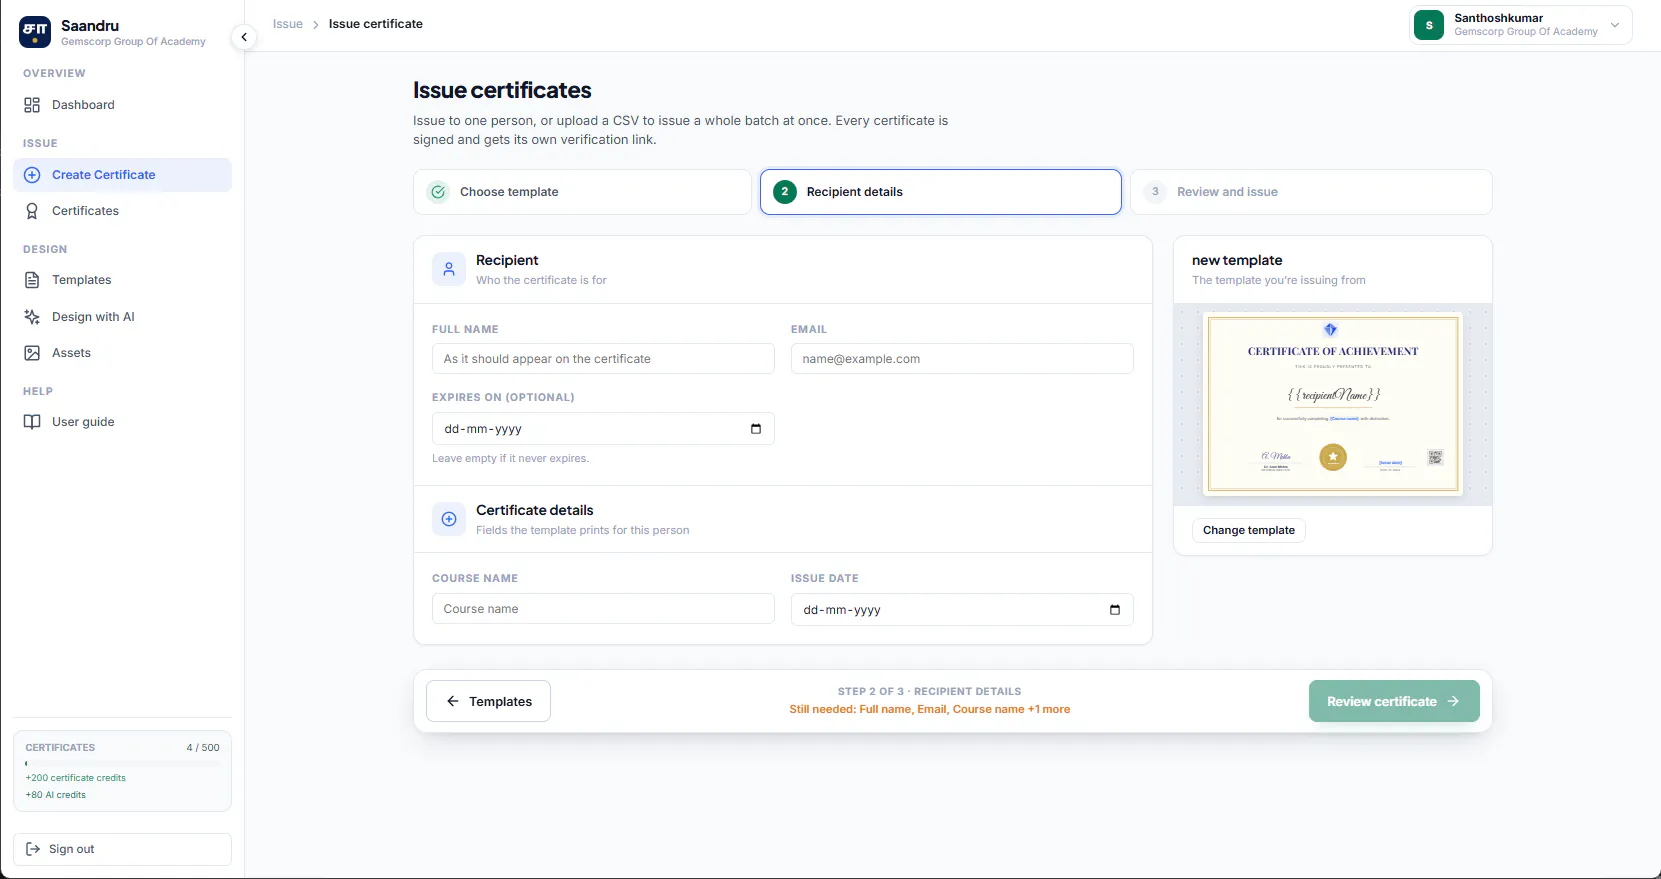Open Assets in the sidebar
This screenshot has width=1661, height=879.
coord(122,353)
